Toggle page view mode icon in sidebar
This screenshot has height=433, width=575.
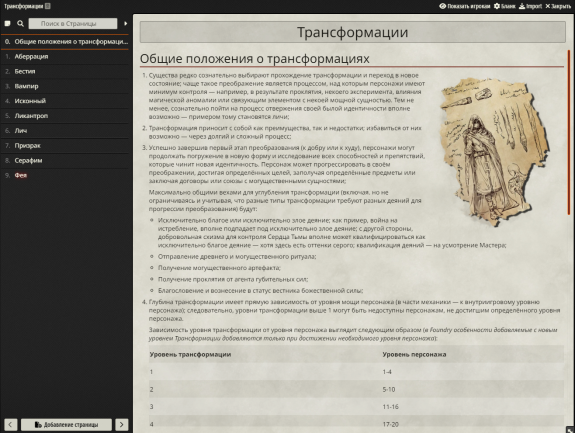tap(7, 23)
